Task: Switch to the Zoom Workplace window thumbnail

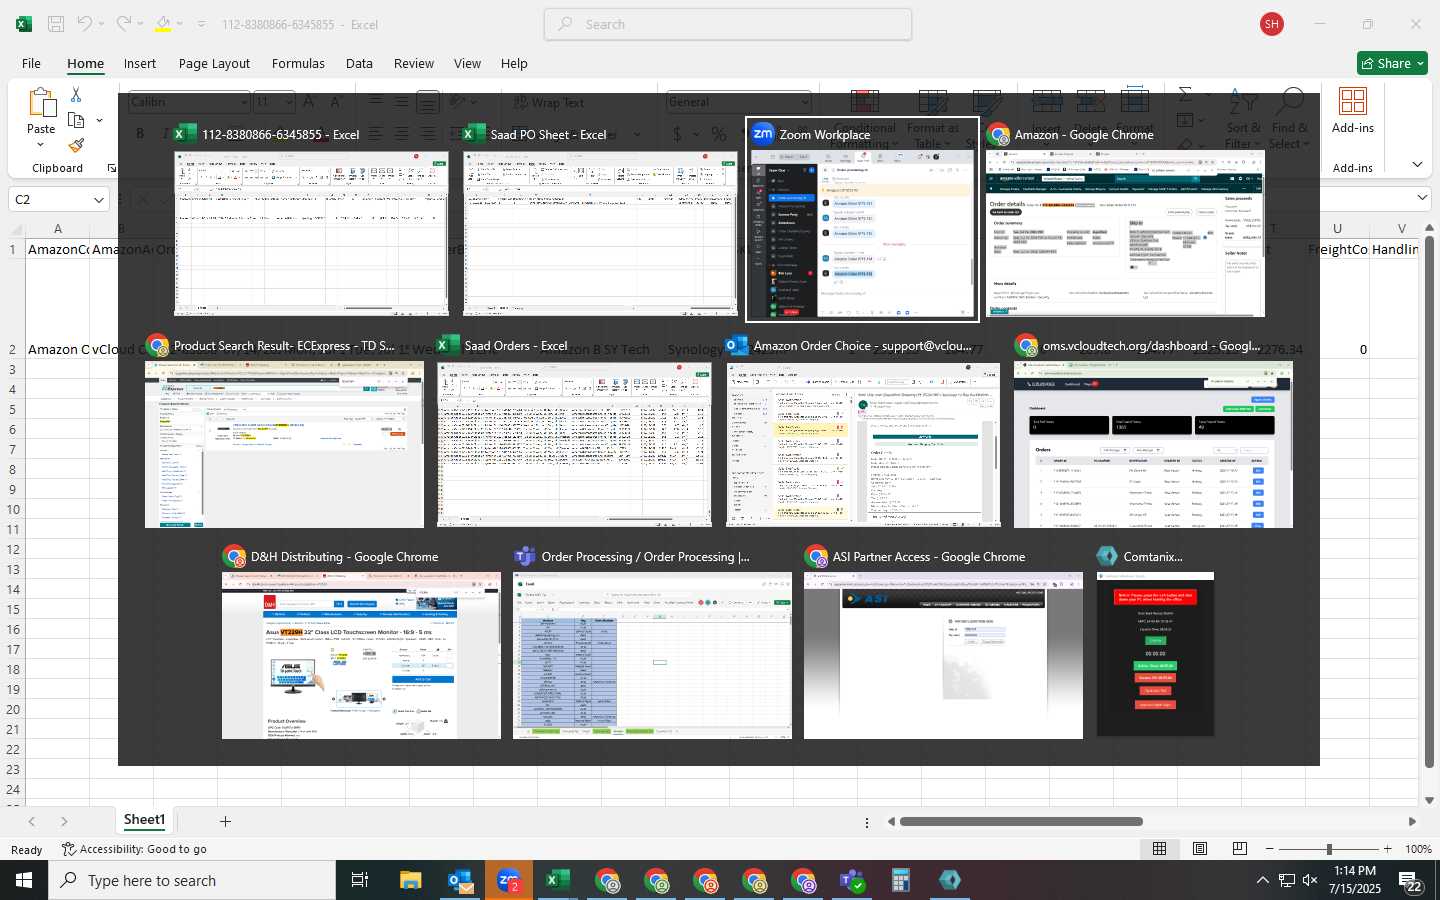Action: (x=862, y=220)
